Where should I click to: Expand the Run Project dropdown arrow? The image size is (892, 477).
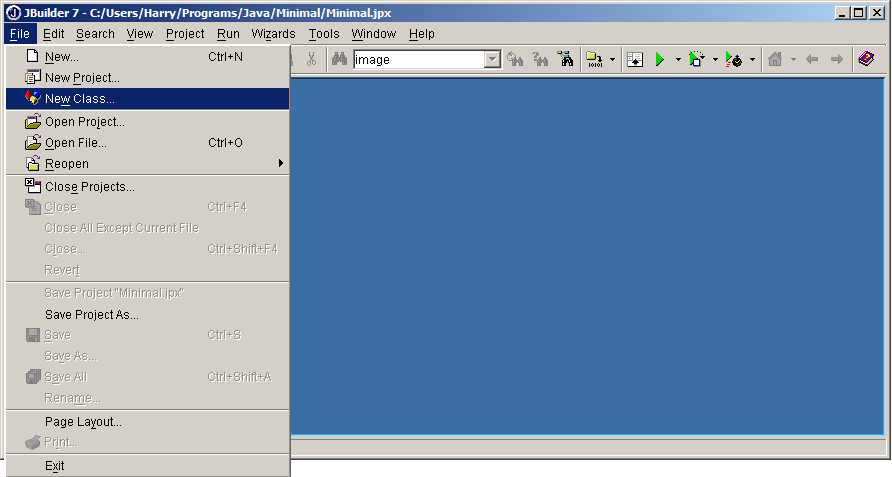(678, 59)
